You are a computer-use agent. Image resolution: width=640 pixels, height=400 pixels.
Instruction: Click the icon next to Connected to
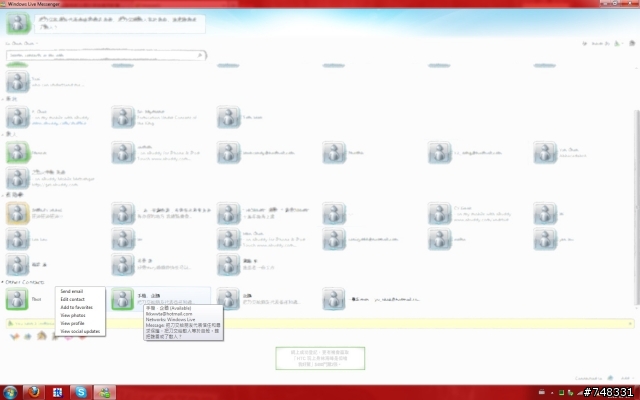tap(610, 378)
